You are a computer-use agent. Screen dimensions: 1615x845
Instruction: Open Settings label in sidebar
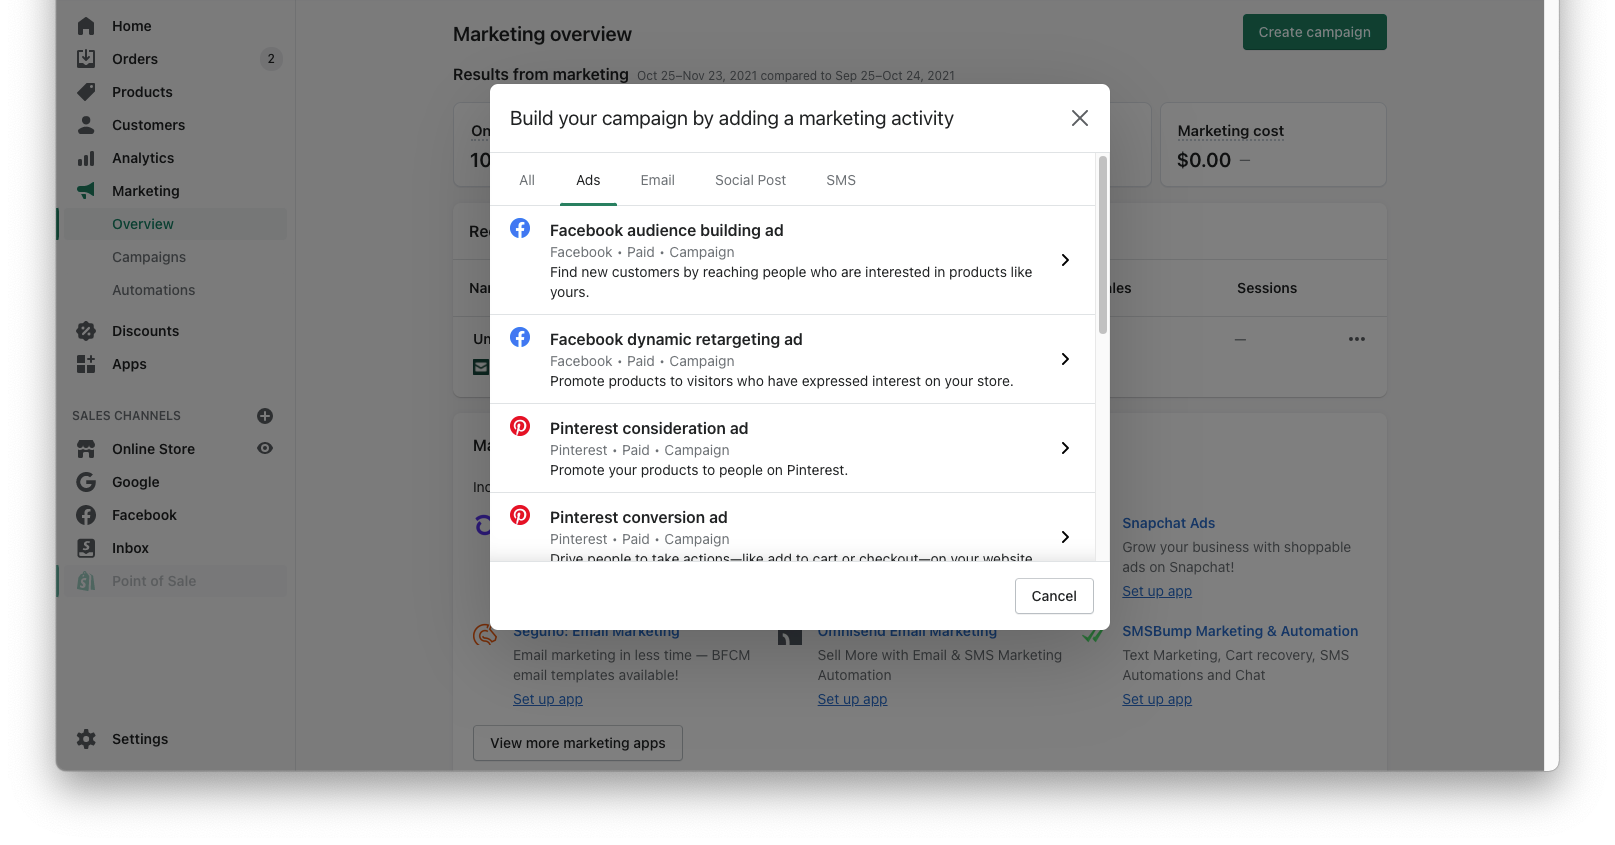coord(140,739)
